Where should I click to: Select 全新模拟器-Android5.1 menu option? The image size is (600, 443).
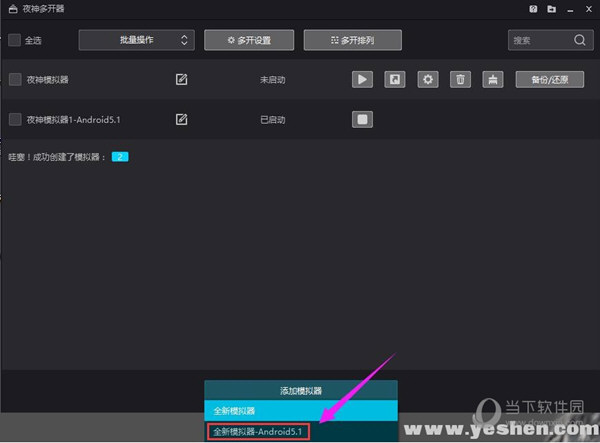point(260,431)
